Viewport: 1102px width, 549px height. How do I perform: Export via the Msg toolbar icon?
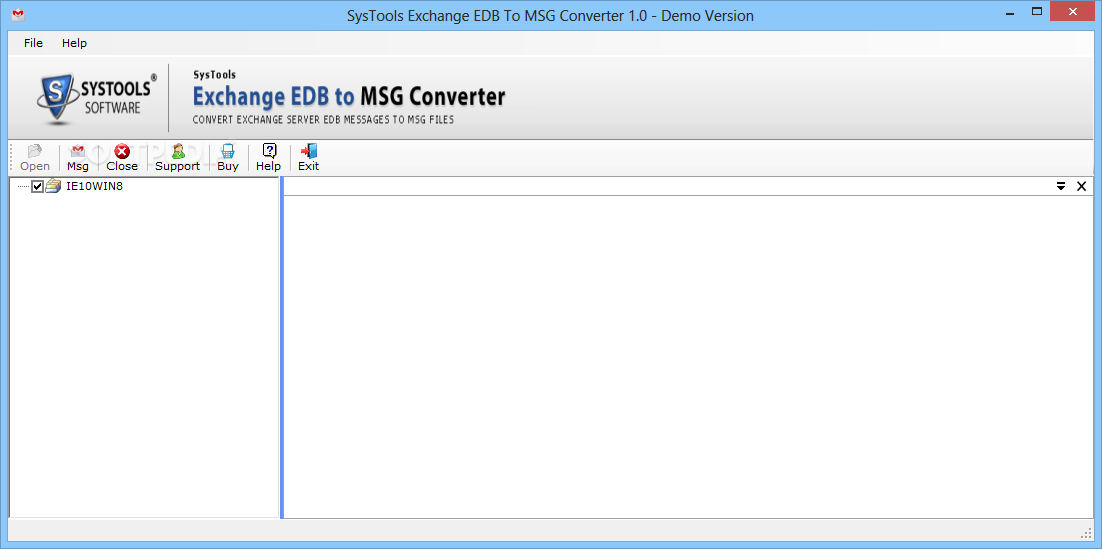(78, 158)
